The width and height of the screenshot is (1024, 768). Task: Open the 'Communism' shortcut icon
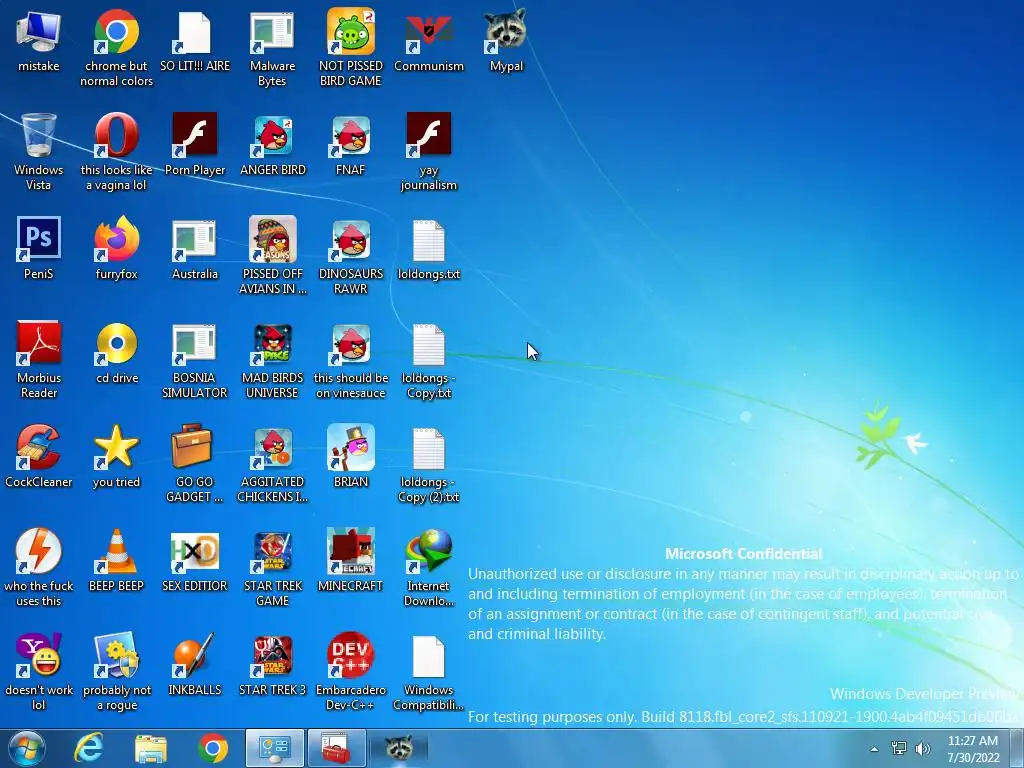pos(428,31)
